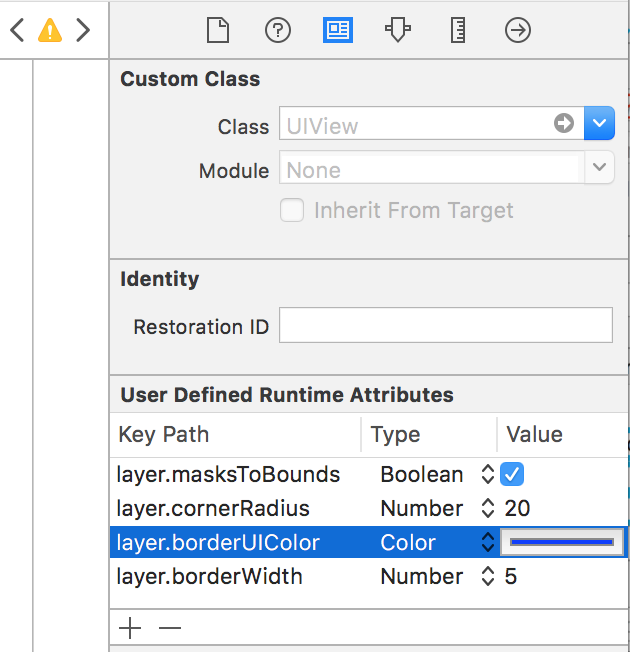Click Boolean type of masksToBounds
Image resolution: width=630 pixels, height=652 pixels.
422,474
